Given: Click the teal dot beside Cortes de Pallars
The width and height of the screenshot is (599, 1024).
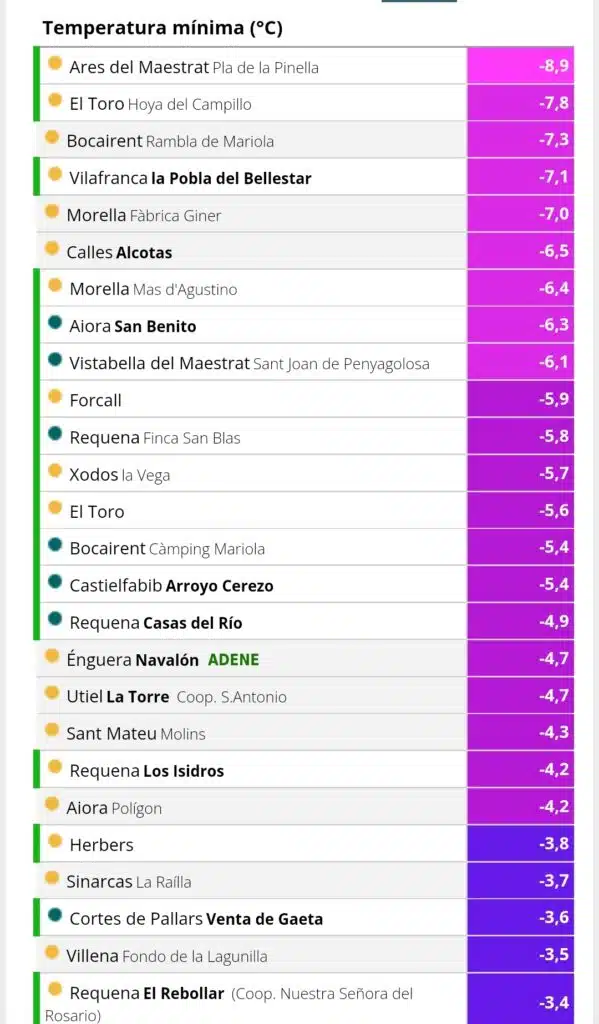Looking at the screenshot, I should click(56, 914).
